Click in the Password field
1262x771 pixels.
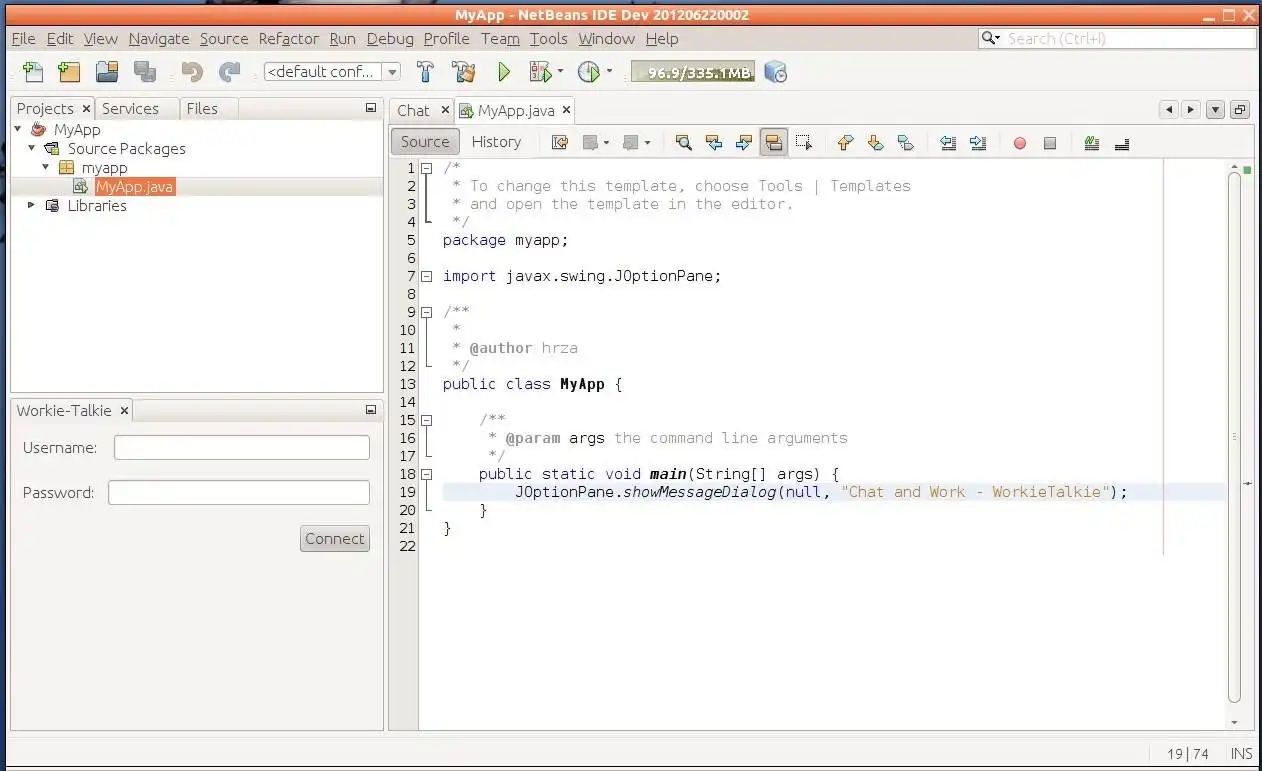(x=239, y=493)
